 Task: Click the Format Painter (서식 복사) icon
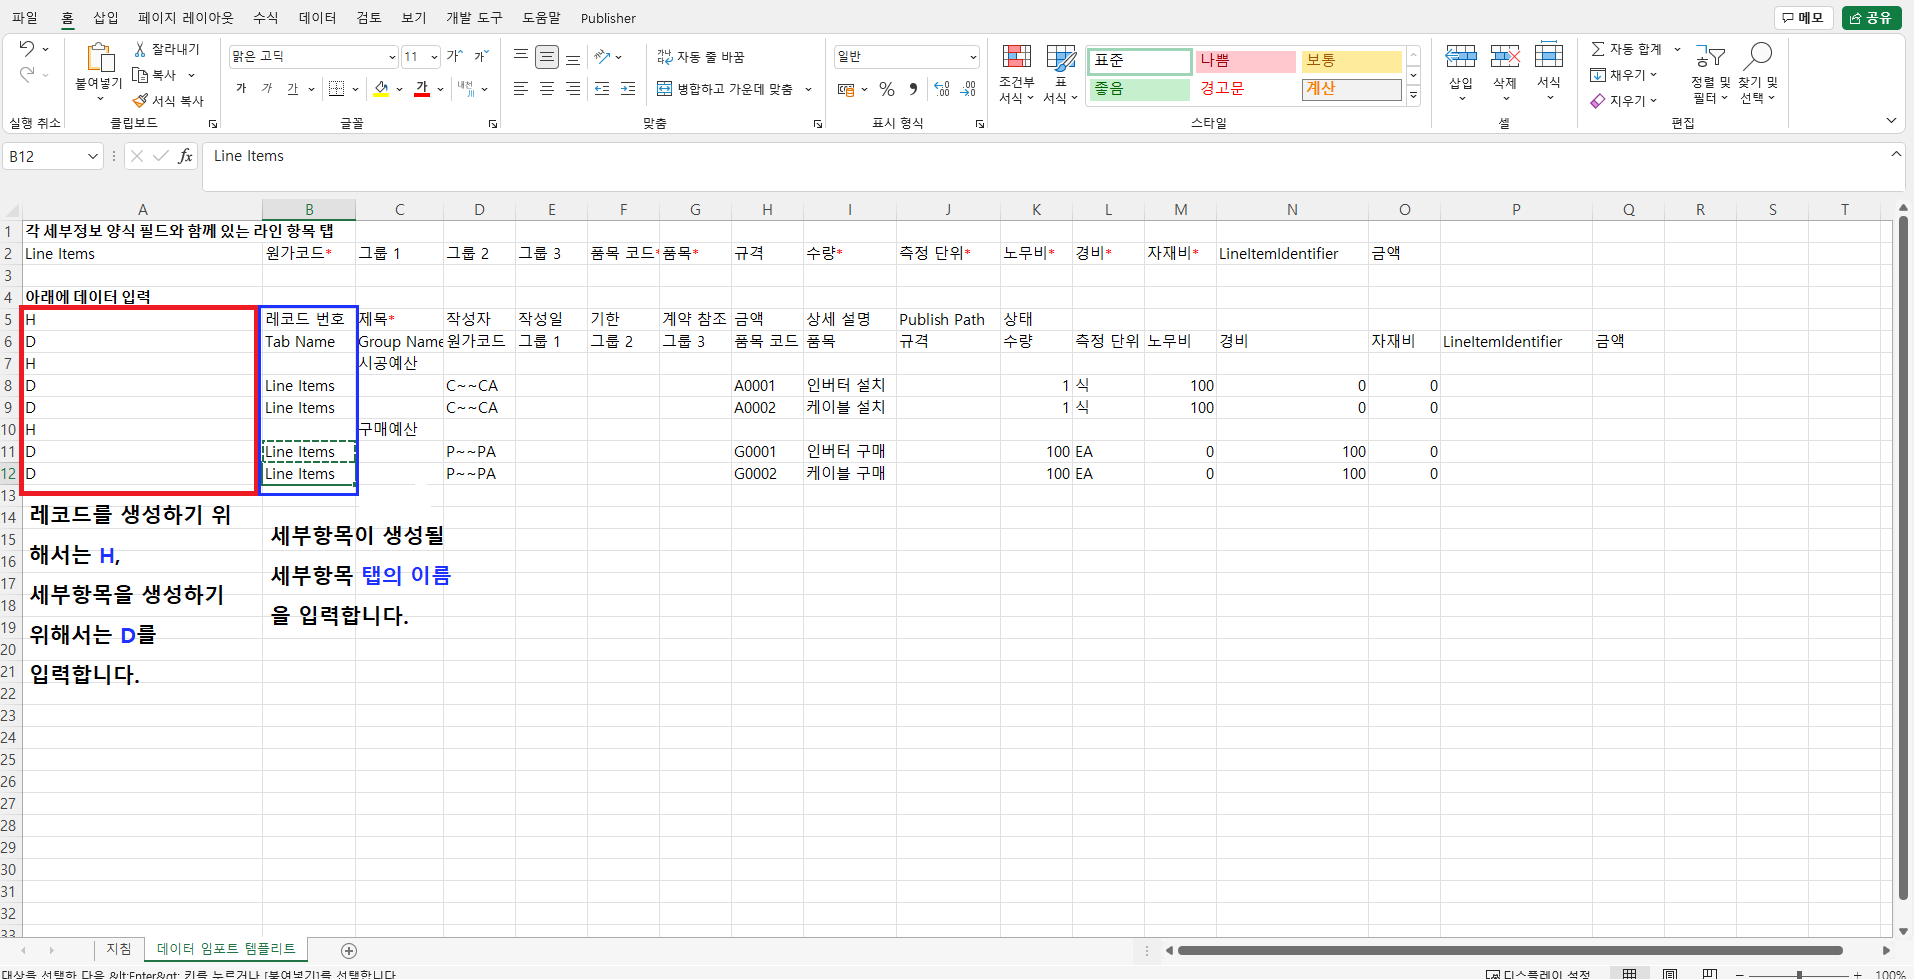point(141,101)
